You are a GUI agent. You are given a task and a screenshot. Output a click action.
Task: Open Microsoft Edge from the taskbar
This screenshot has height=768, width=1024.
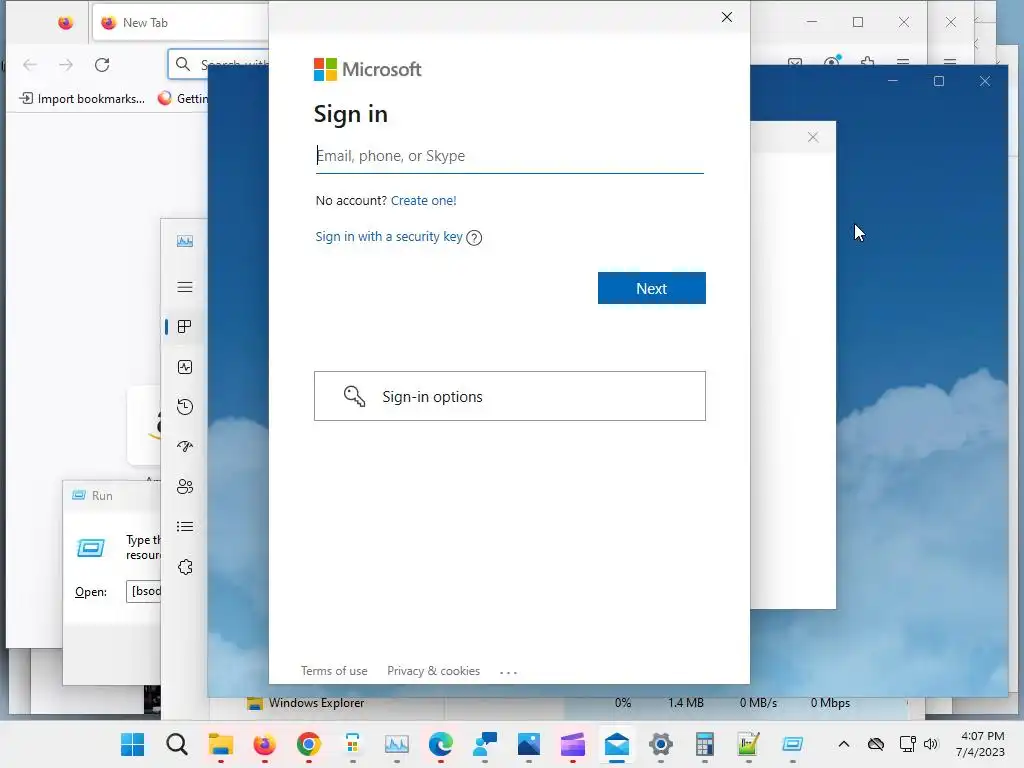pos(441,744)
